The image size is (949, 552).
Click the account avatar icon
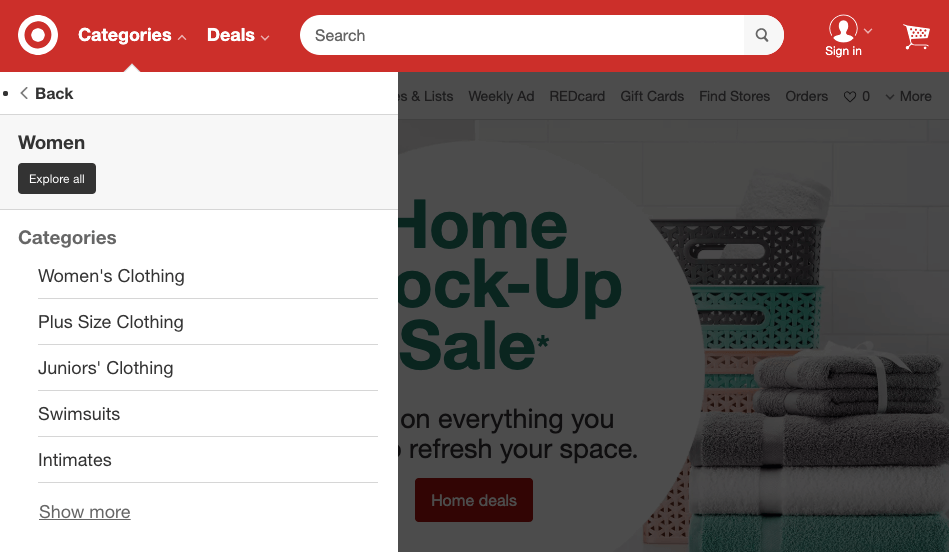843,28
